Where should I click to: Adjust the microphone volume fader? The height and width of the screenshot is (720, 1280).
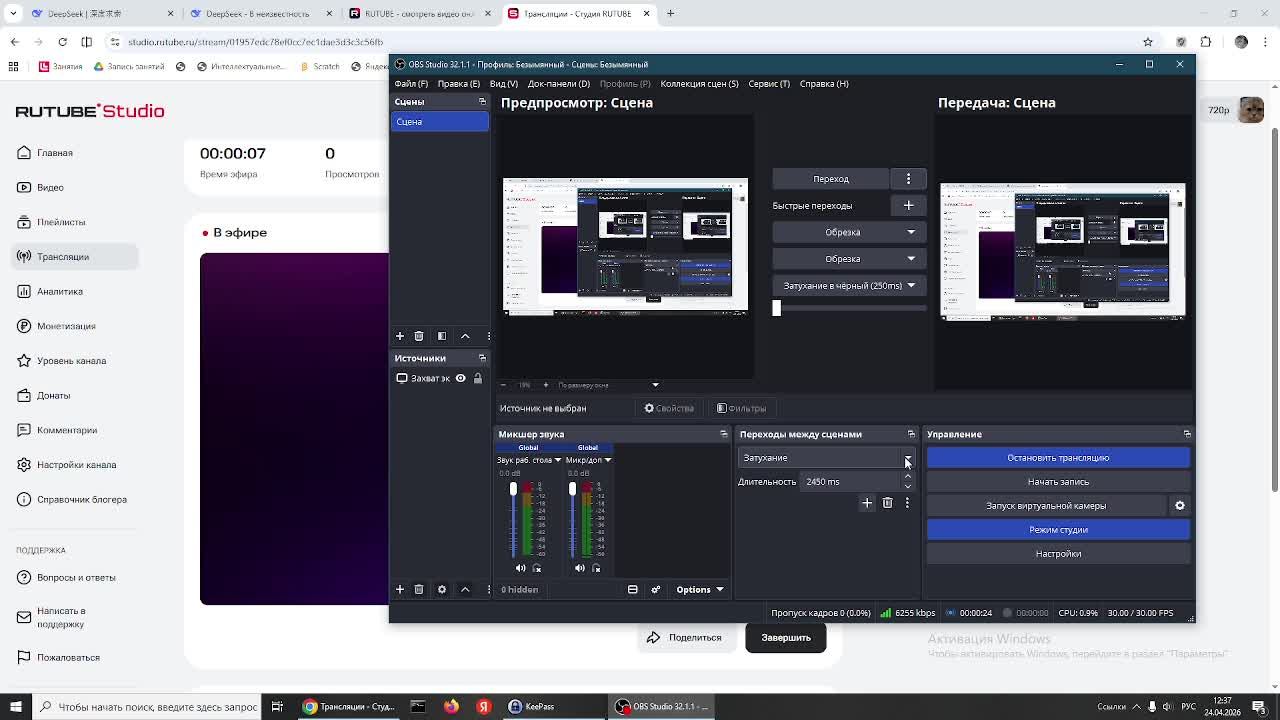tap(572, 489)
